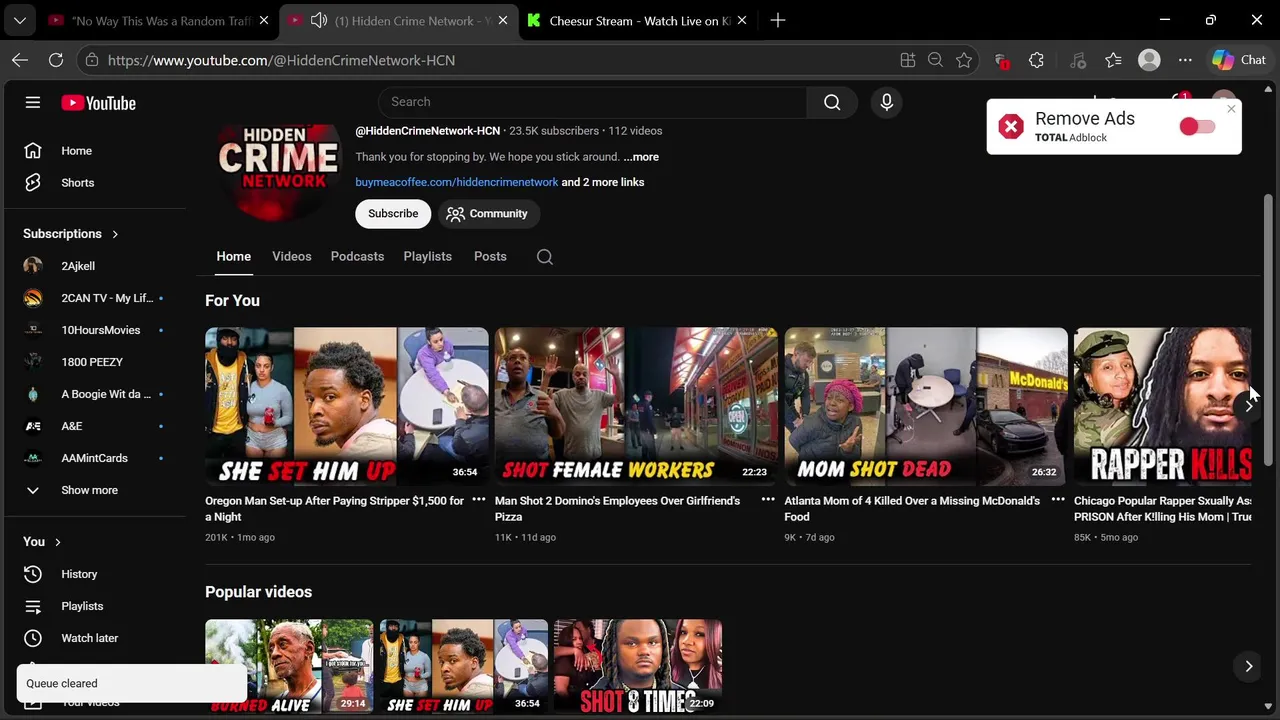Open more options for Domino's Employees video
1280x720 pixels.
click(x=768, y=500)
